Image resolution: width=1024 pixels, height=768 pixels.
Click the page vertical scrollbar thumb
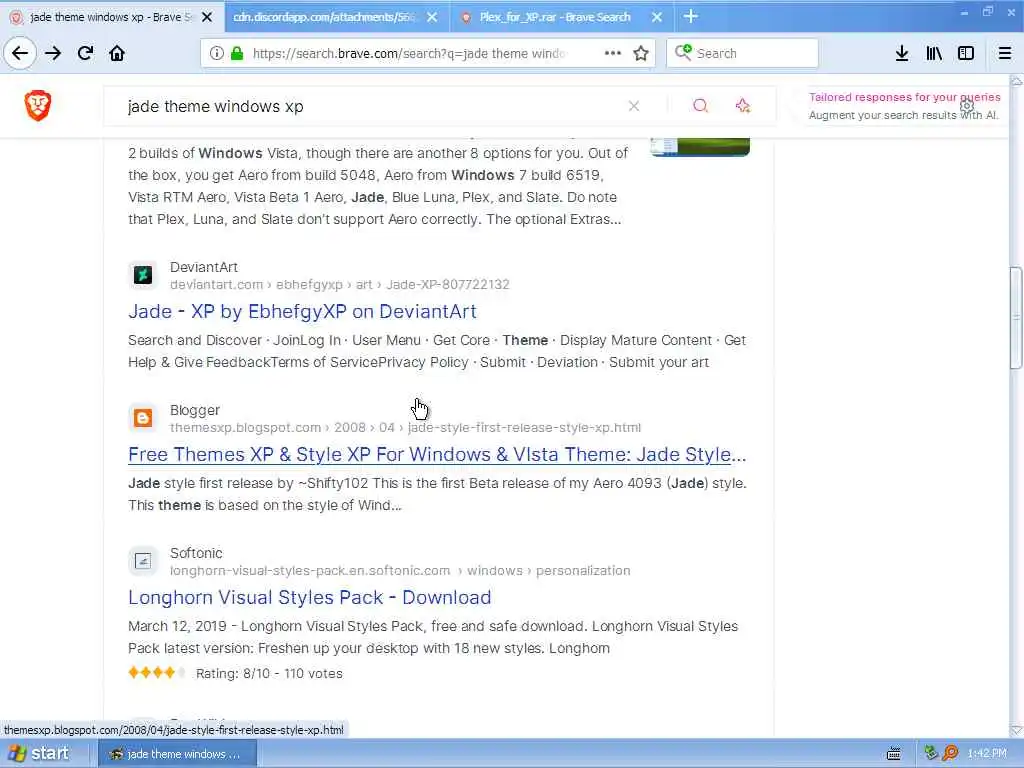[1016, 318]
